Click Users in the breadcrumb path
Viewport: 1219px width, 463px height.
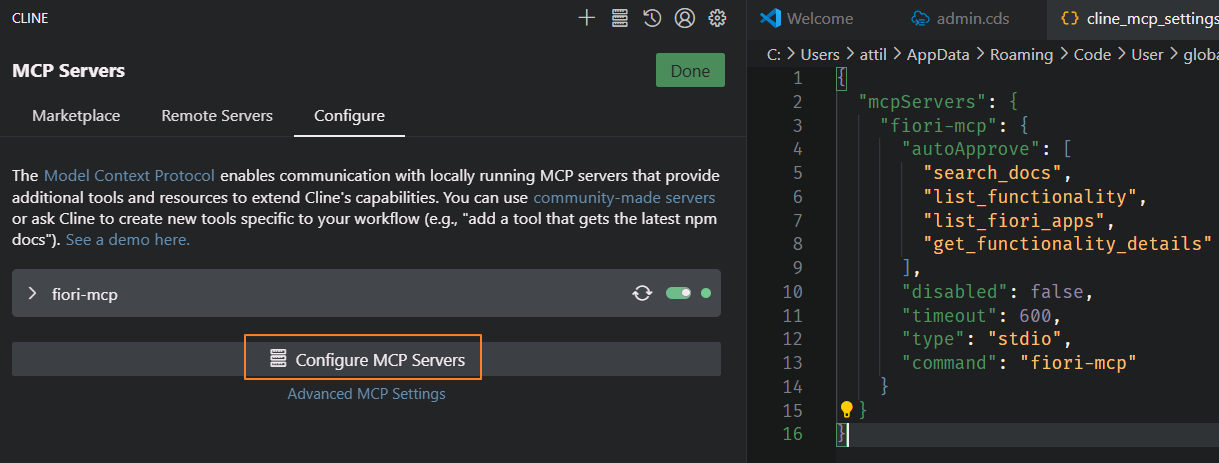pos(820,55)
